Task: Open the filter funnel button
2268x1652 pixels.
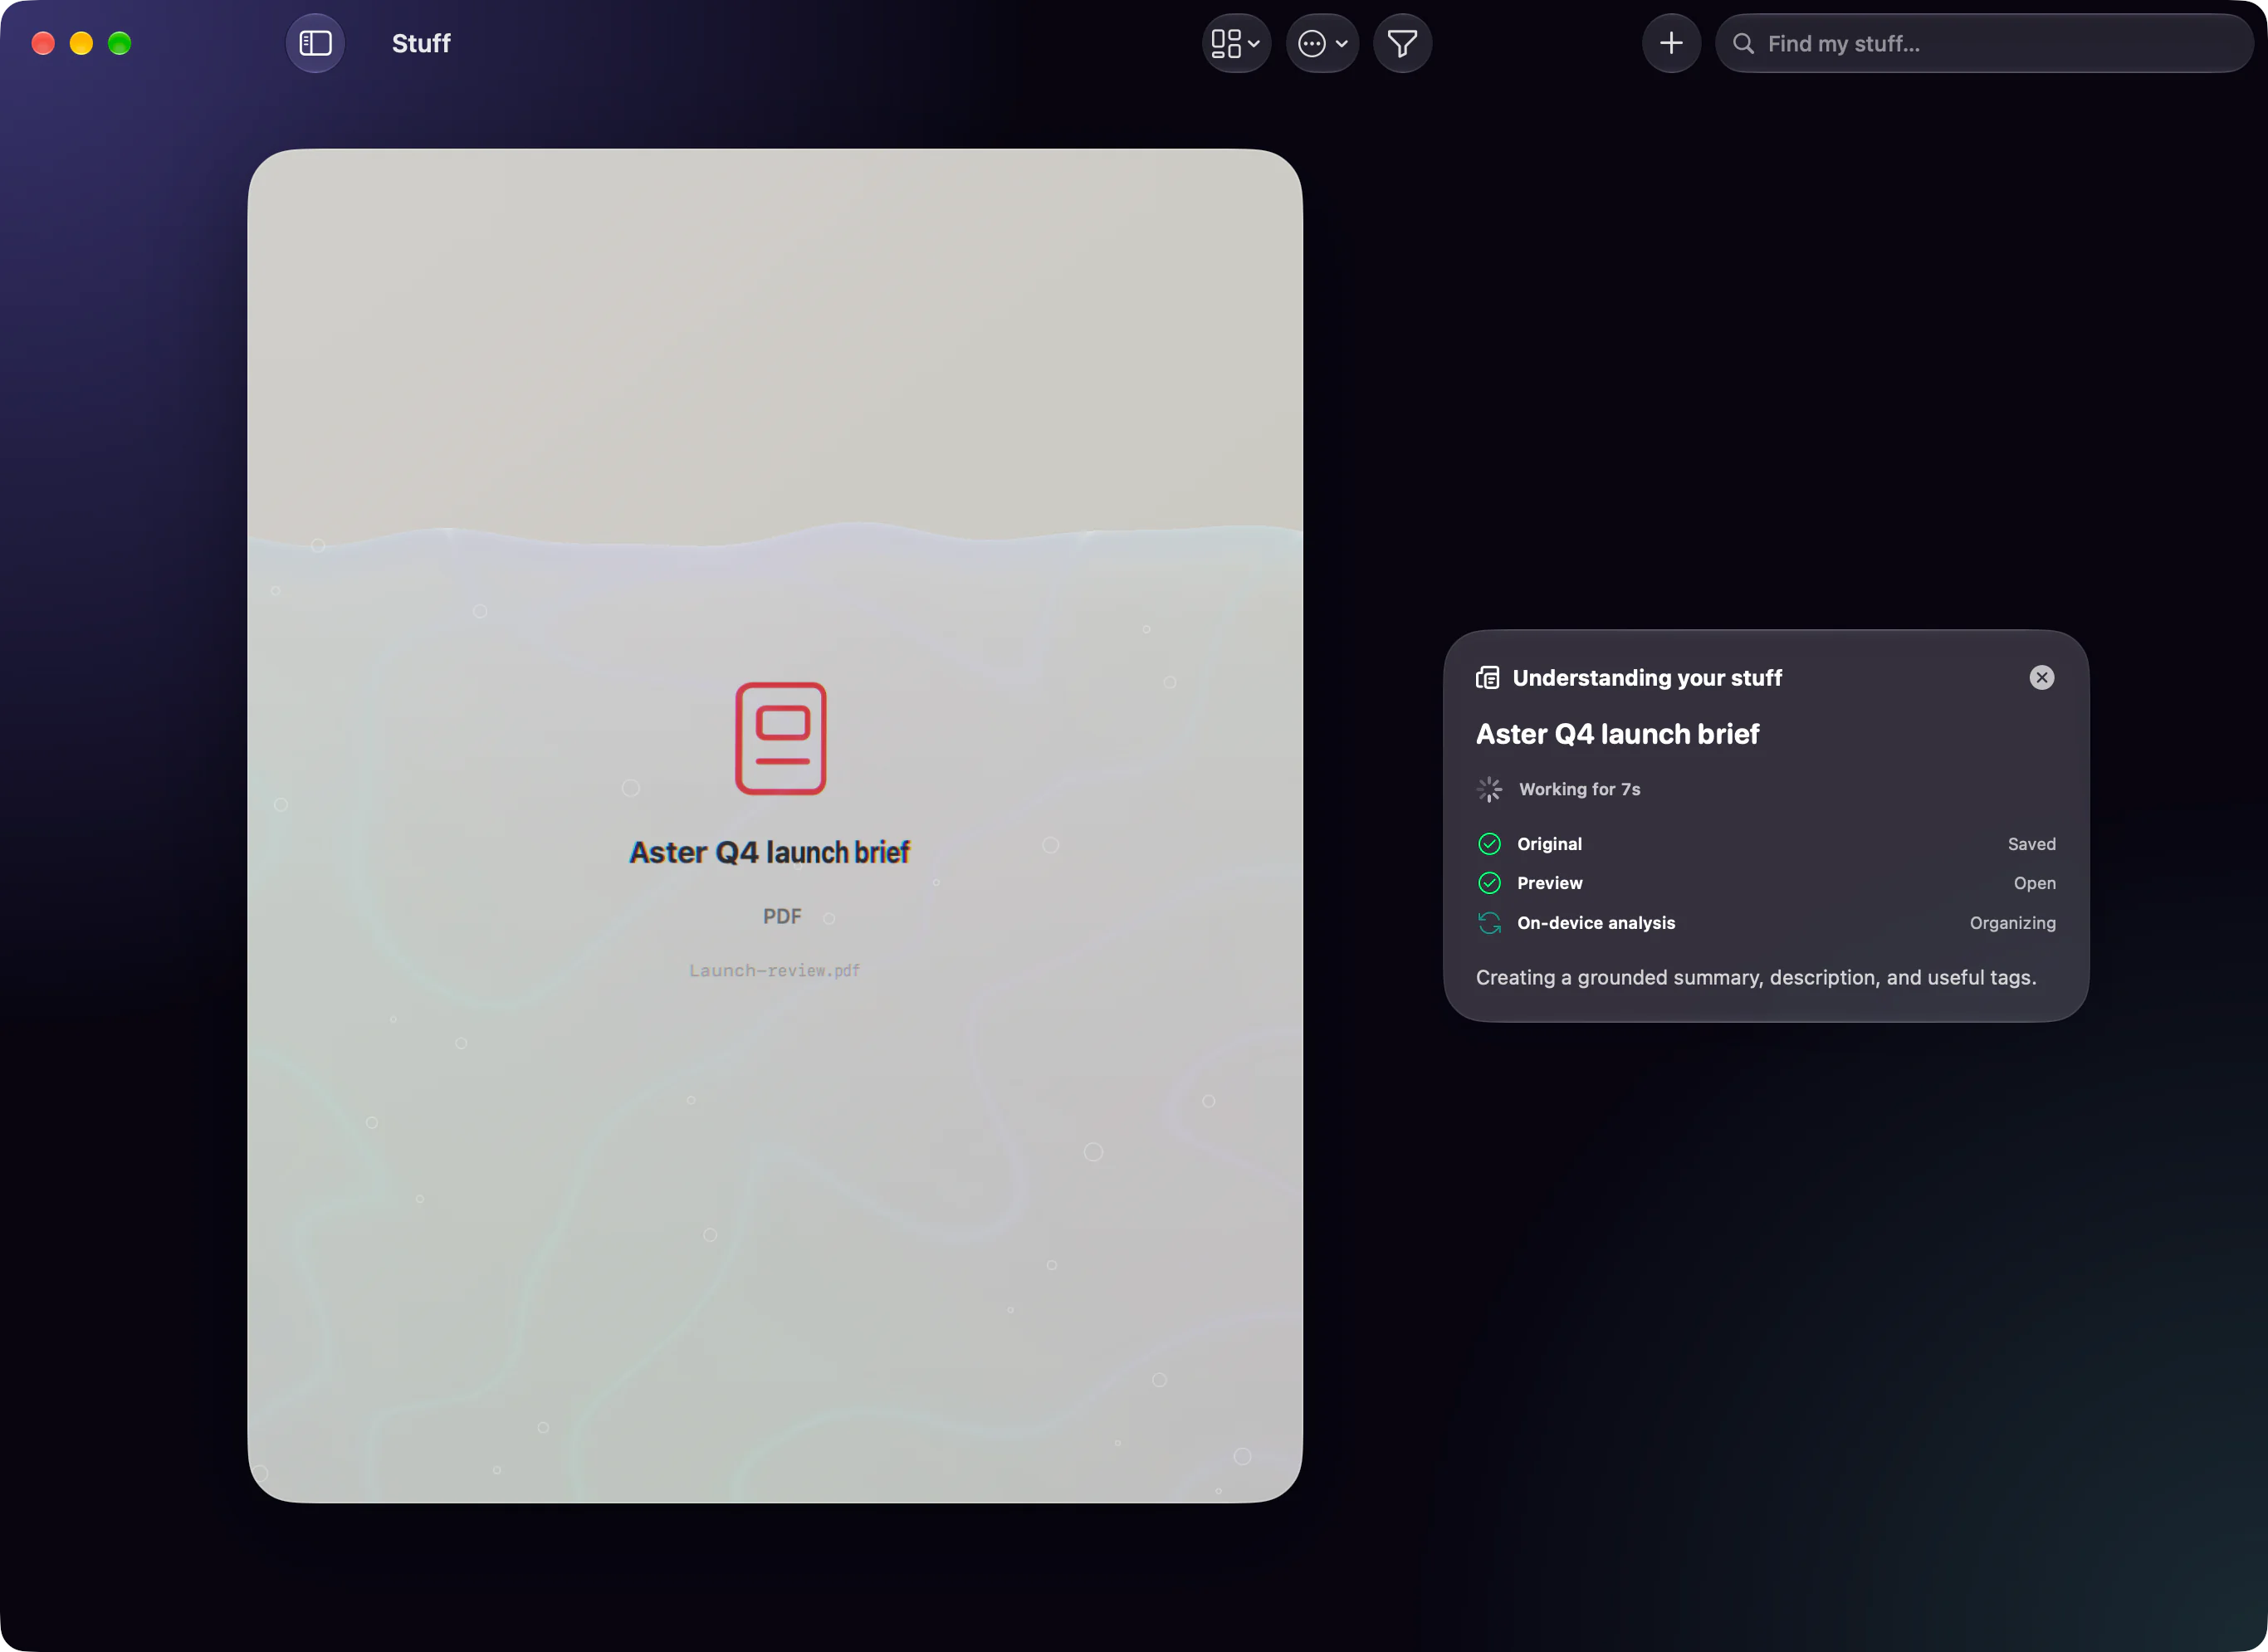Action: point(1402,43)
